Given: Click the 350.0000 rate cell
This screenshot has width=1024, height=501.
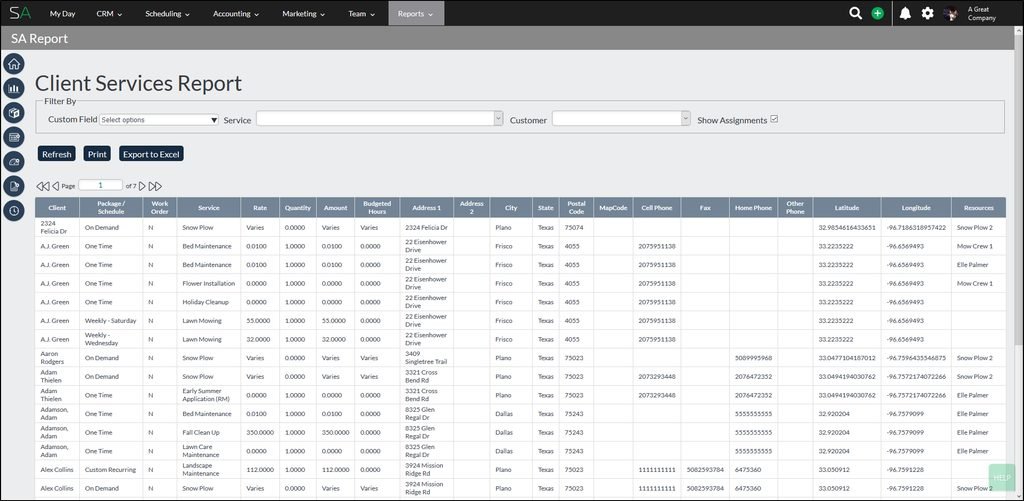Looking at the screenshot, I should [x=260, y=432].
